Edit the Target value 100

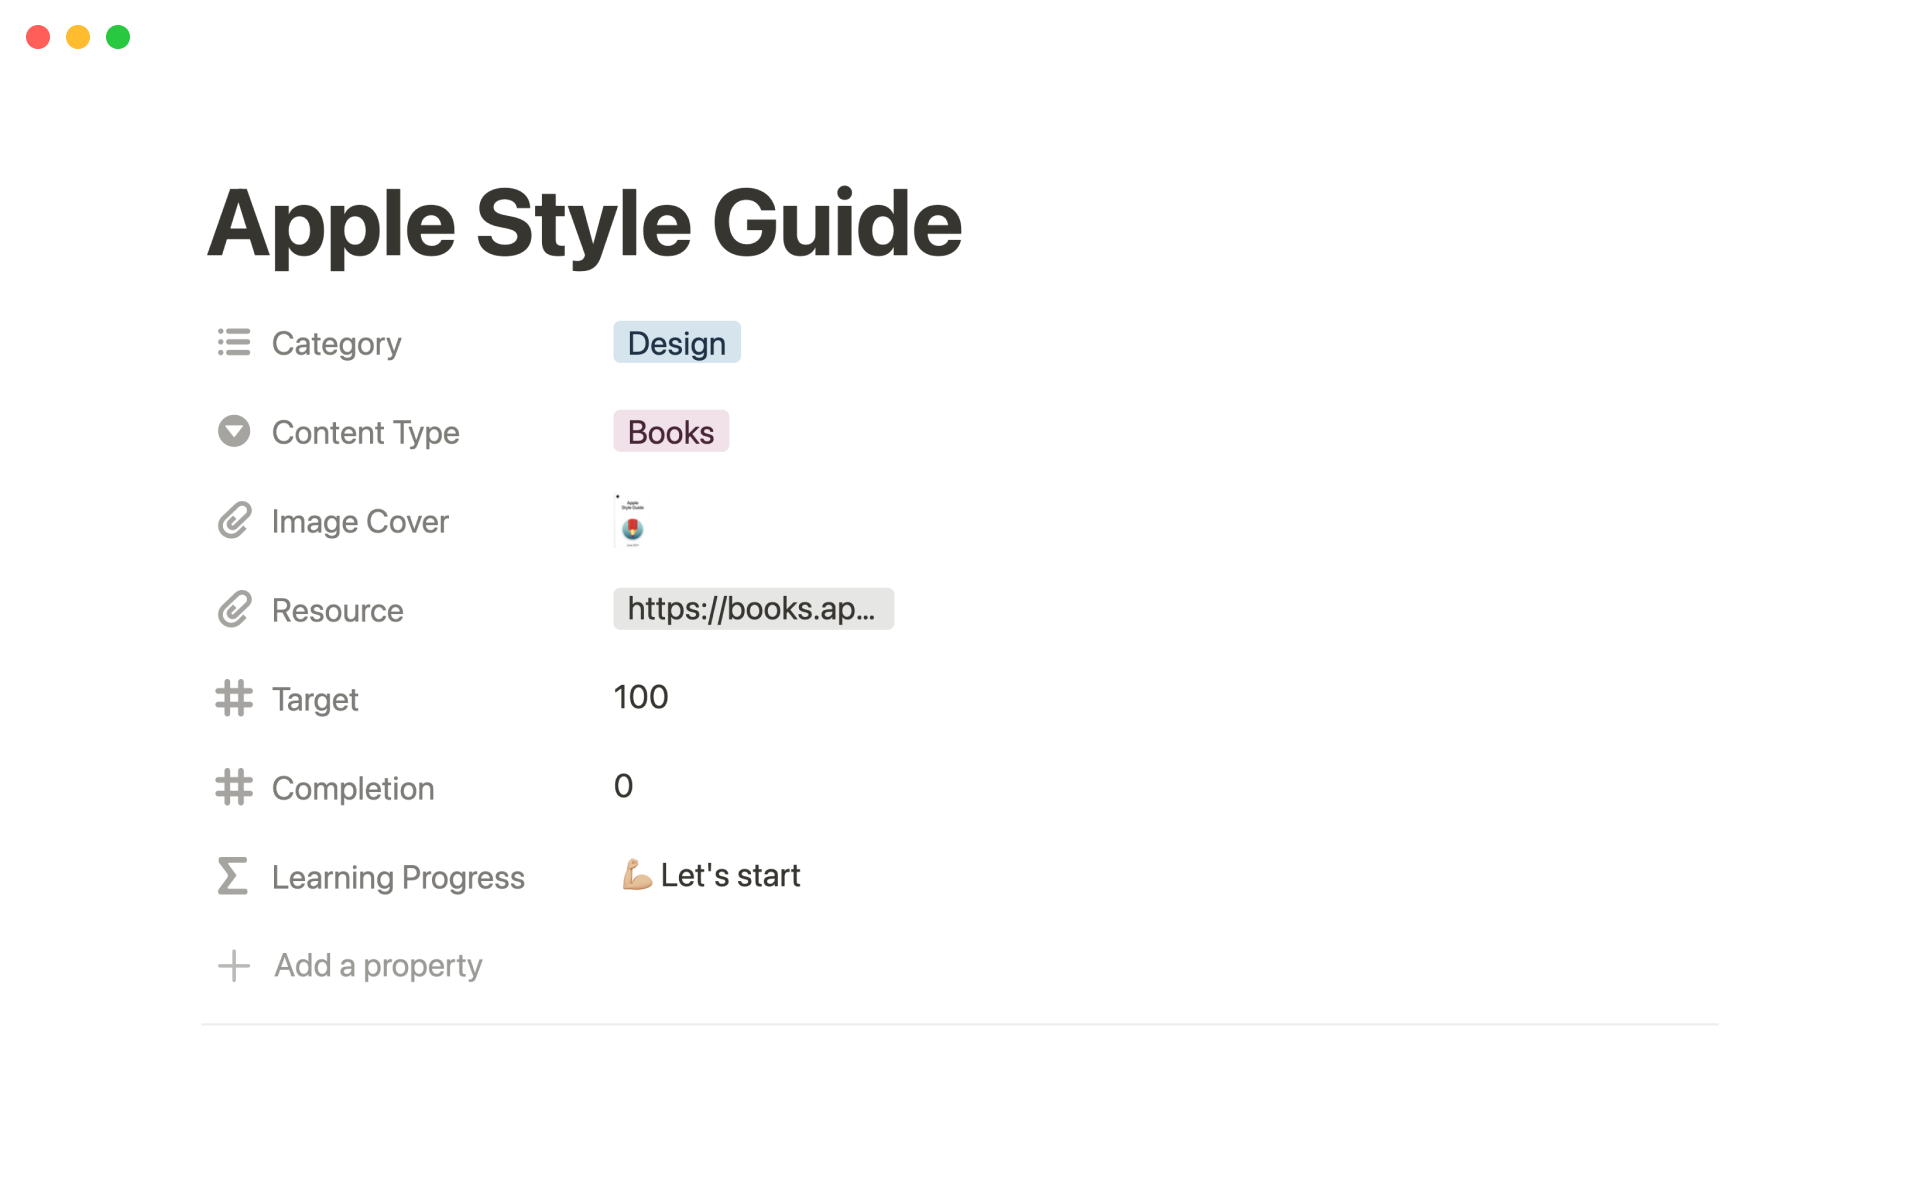pyautogui.click(x=641, y=697)
